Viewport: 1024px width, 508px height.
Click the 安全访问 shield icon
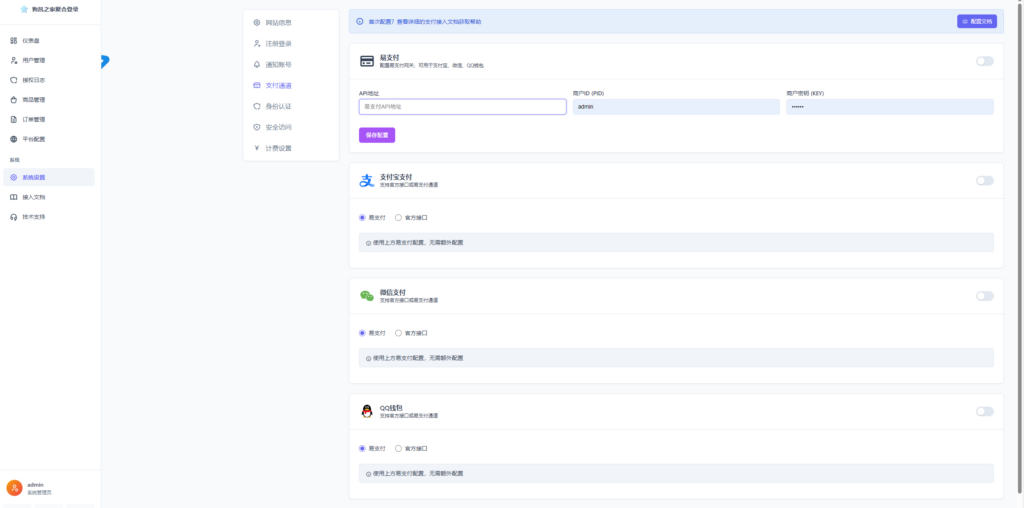point(257,127)
